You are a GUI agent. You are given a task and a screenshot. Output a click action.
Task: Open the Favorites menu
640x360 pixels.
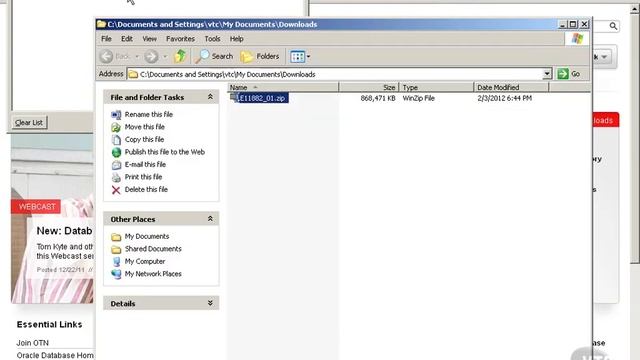tap(180, 39)
